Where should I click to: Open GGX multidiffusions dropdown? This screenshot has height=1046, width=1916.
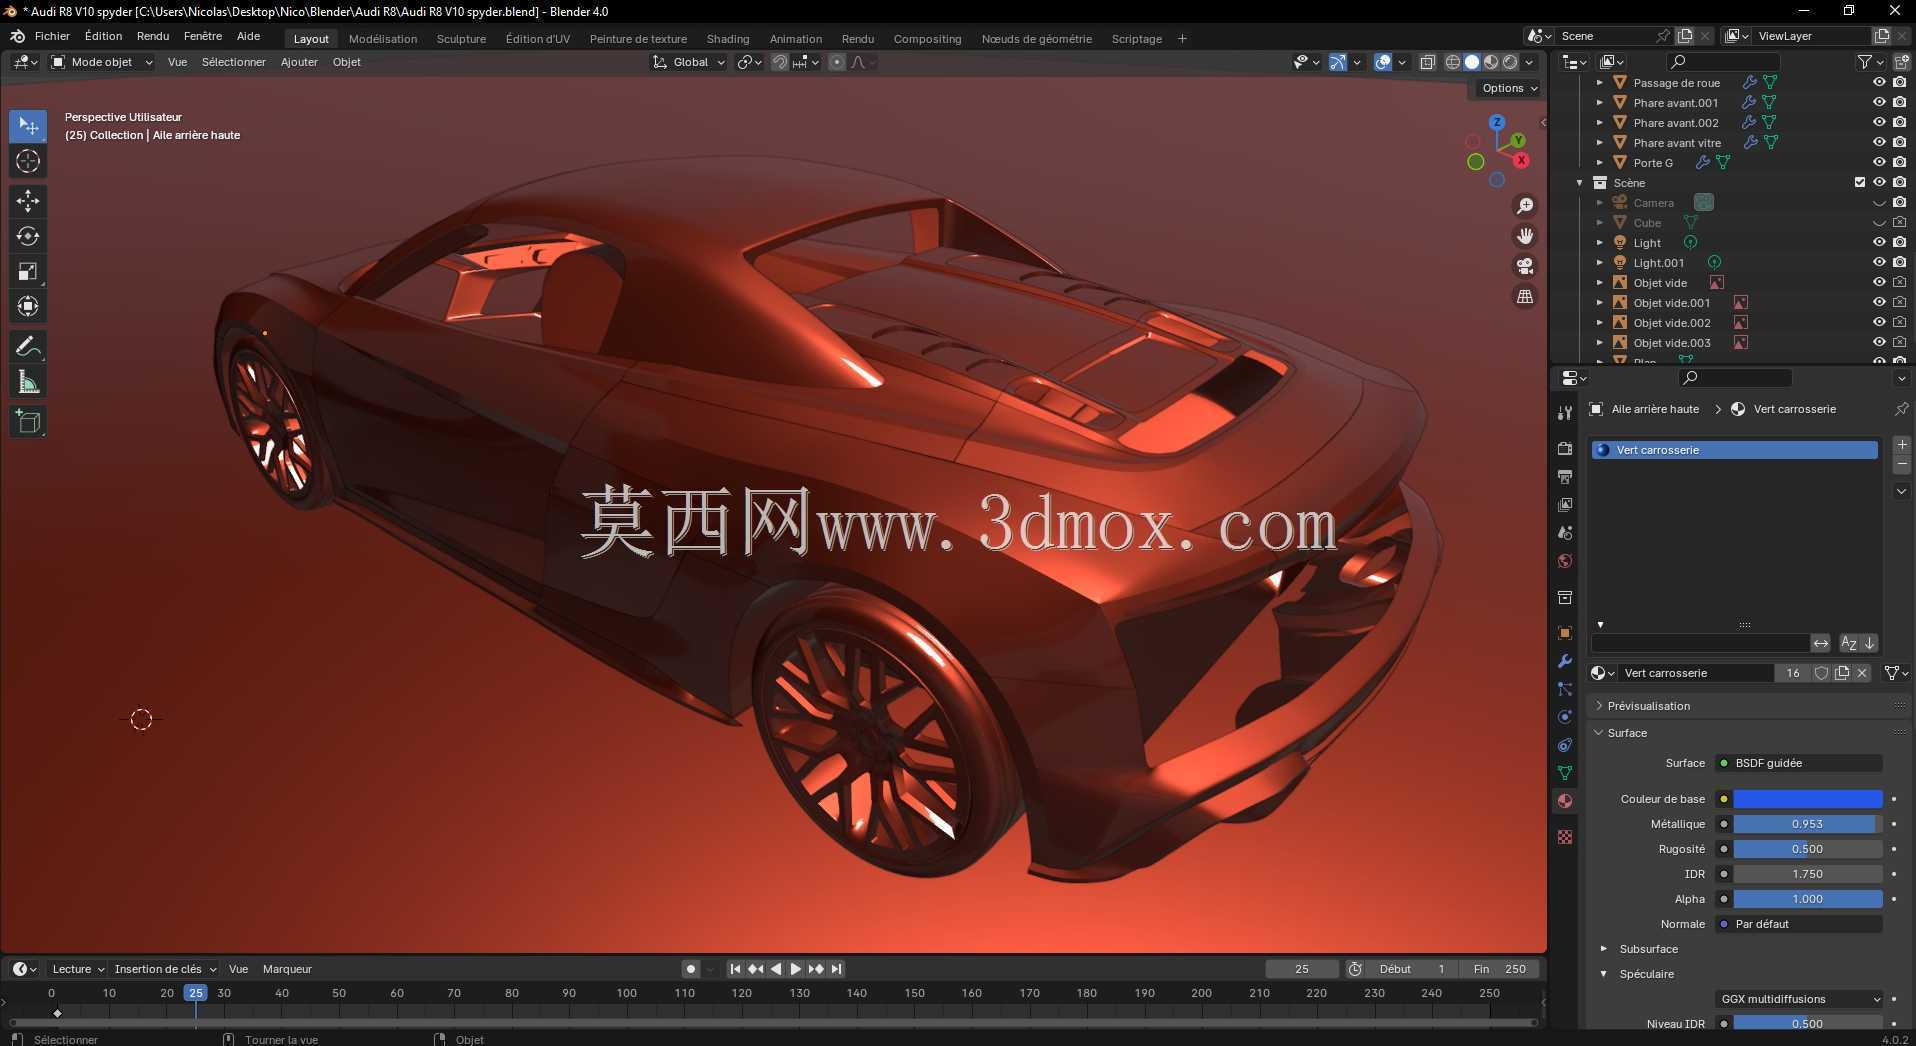[1800, 999]
